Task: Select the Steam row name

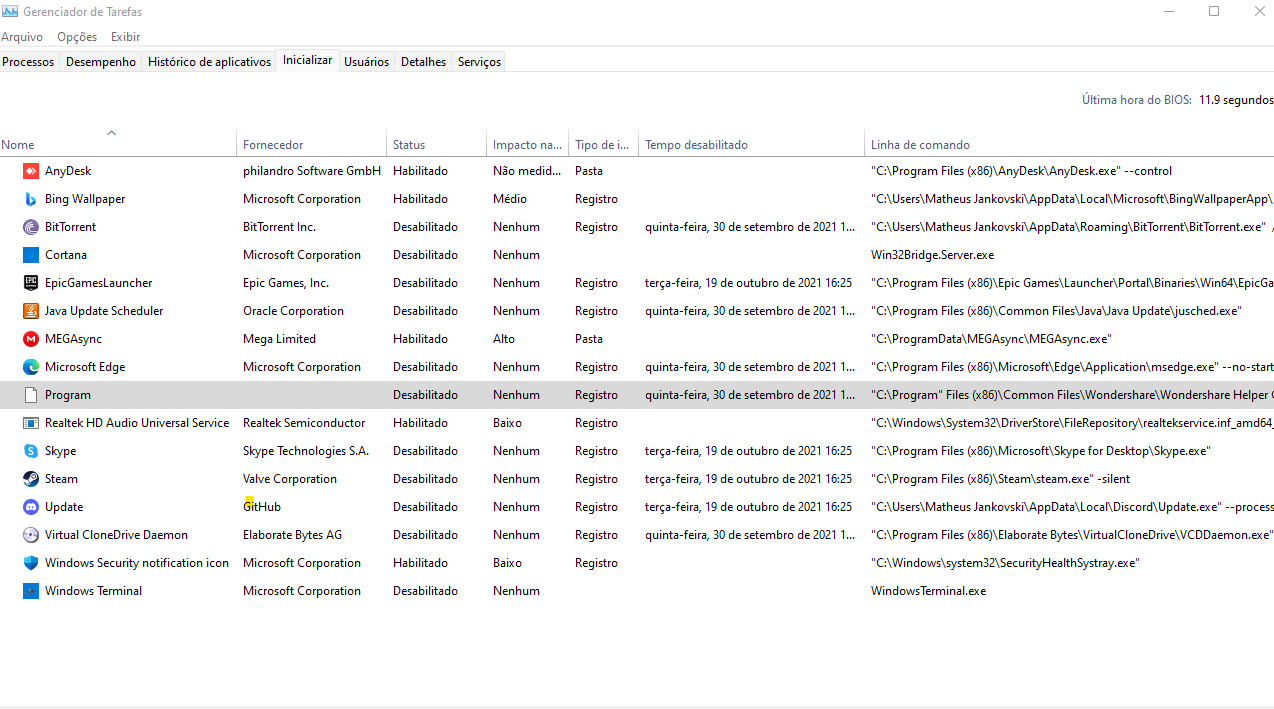Action: (x=61, y=479)
